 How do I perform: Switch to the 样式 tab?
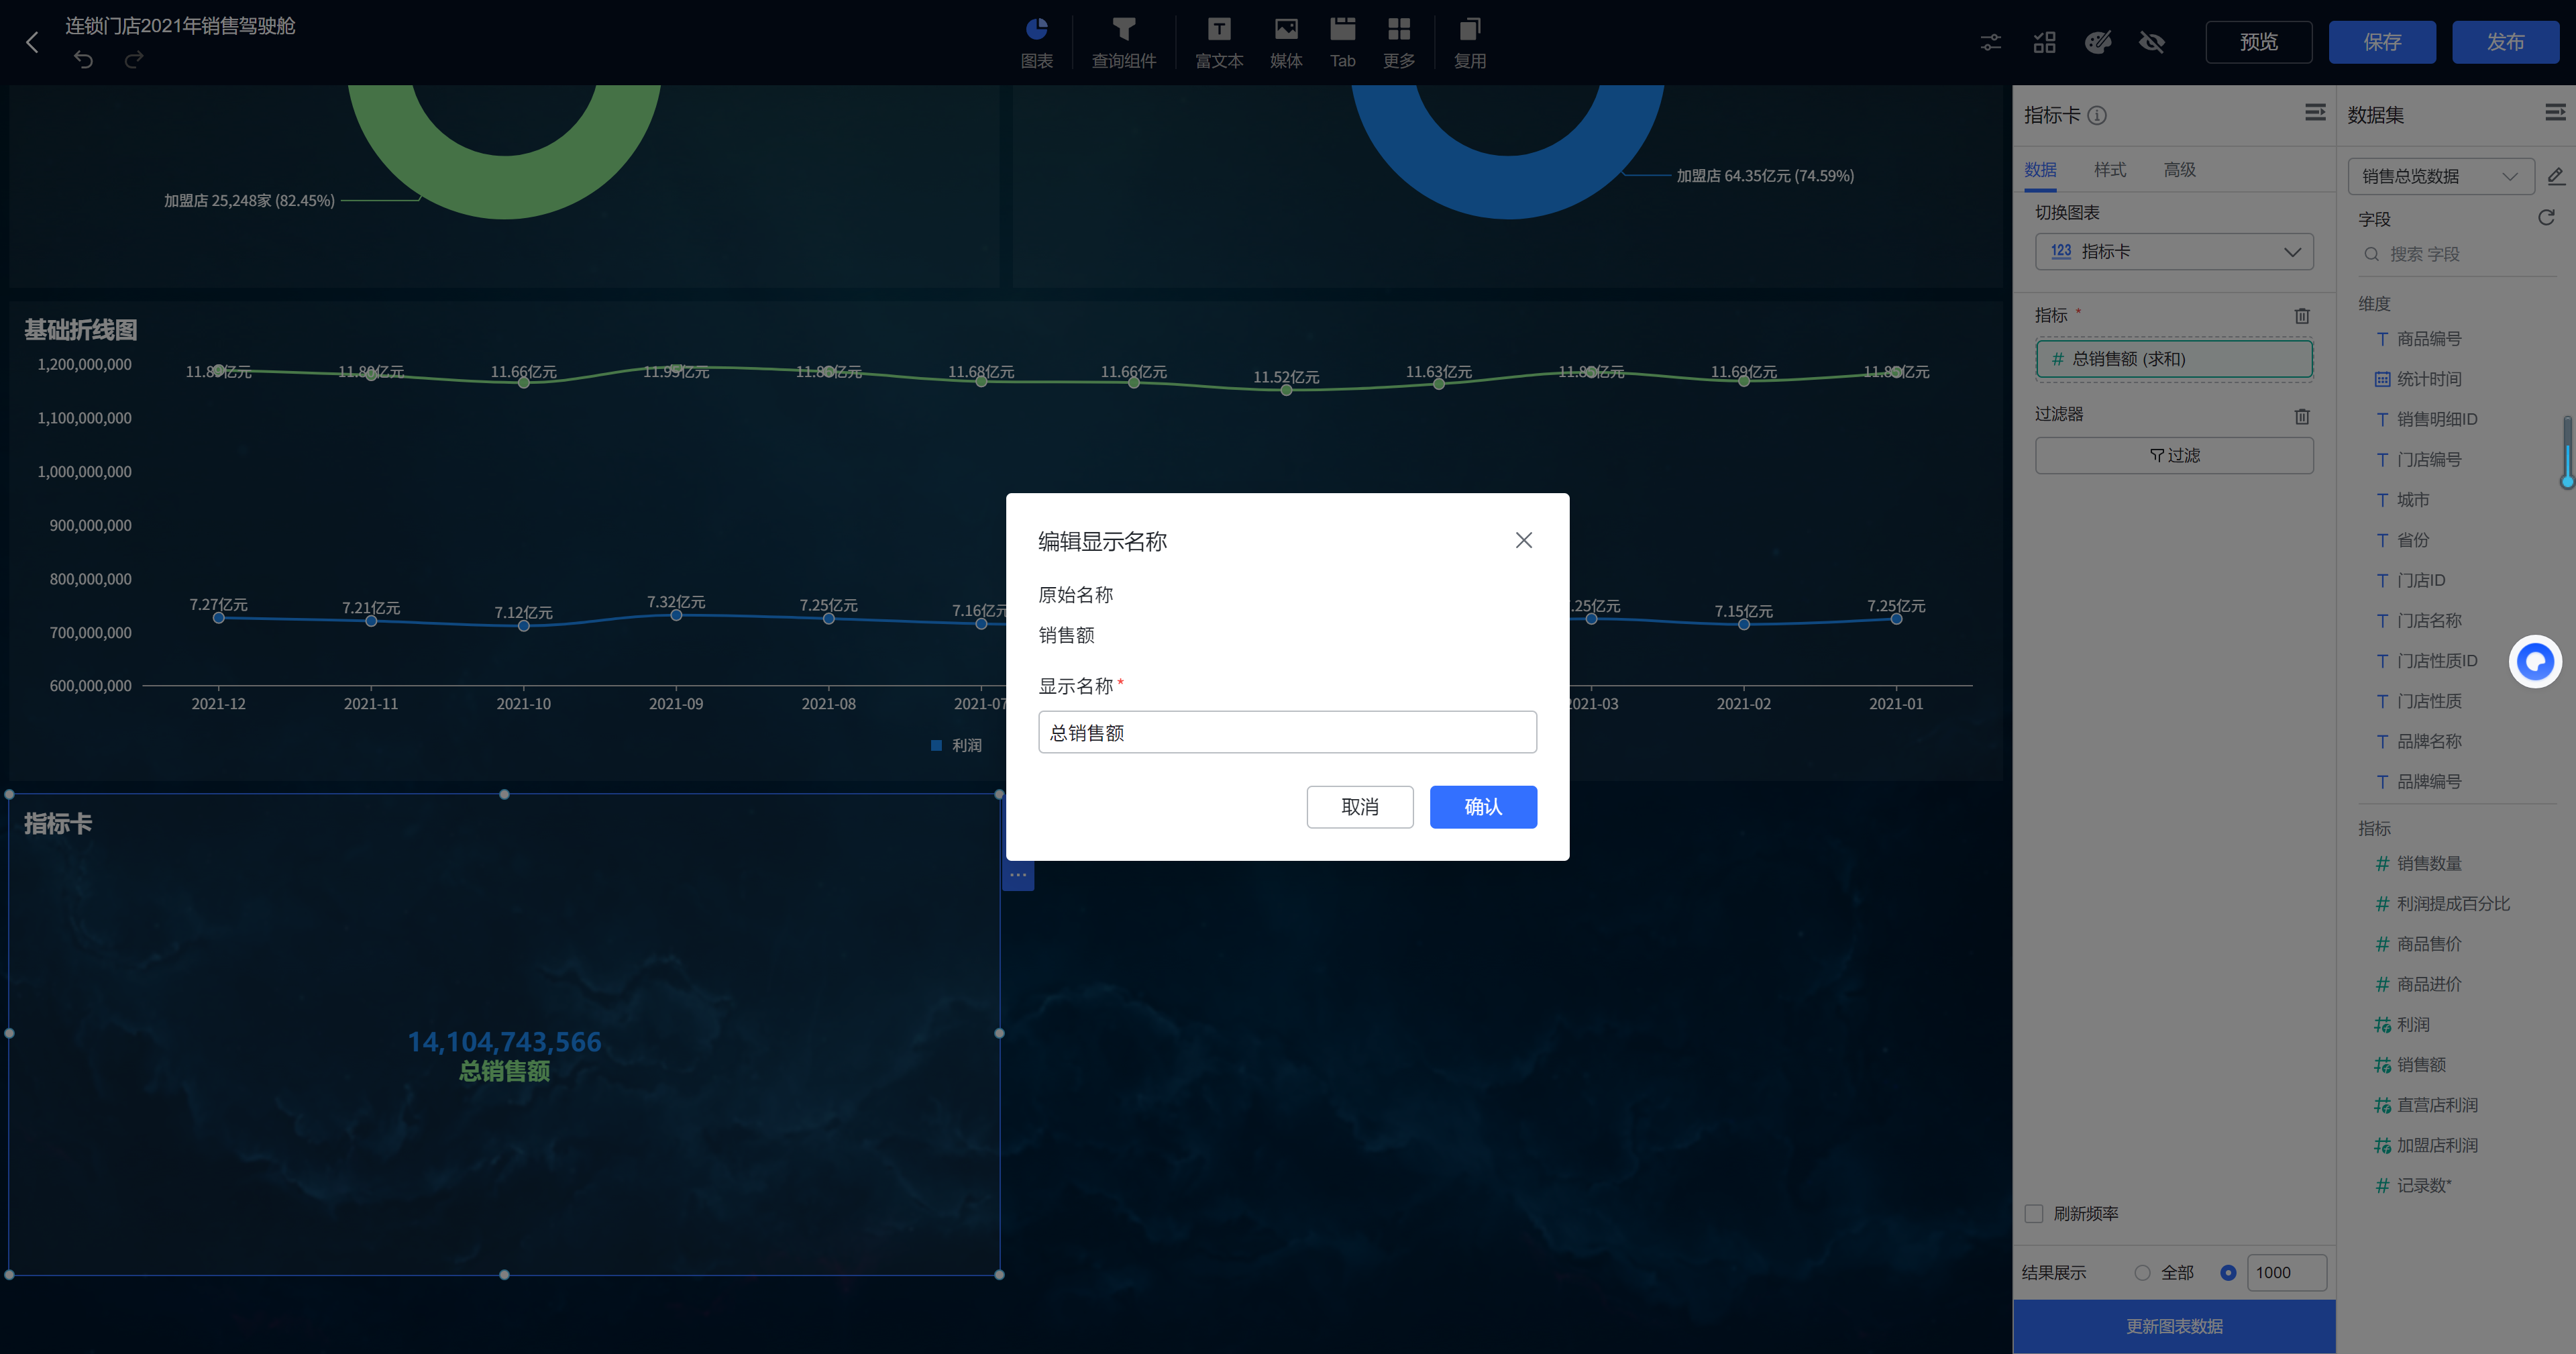point(2109,170)
